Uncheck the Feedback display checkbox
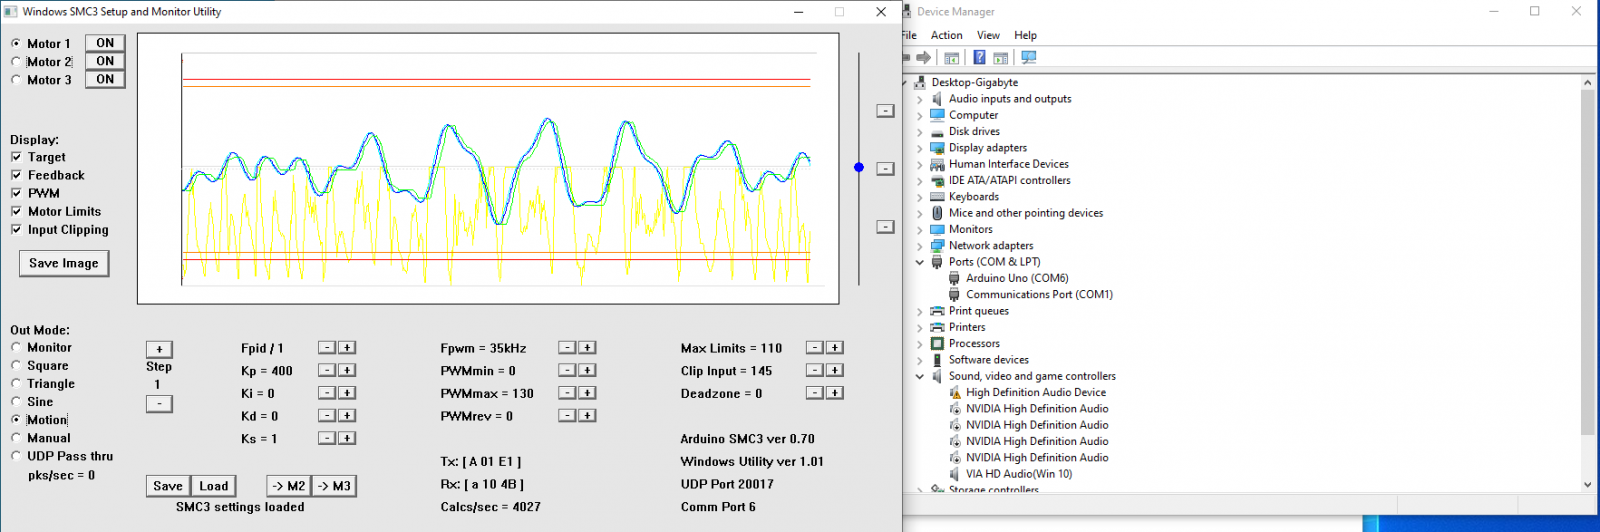Viewport: 1600px width, 532px height. click(16, 175)
